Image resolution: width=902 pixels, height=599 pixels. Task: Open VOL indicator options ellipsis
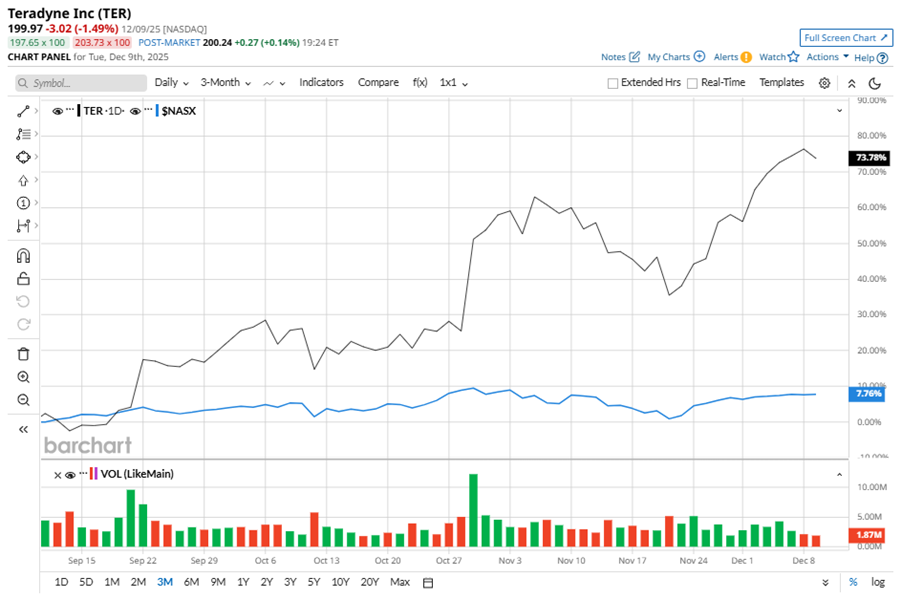coord(83,472)
